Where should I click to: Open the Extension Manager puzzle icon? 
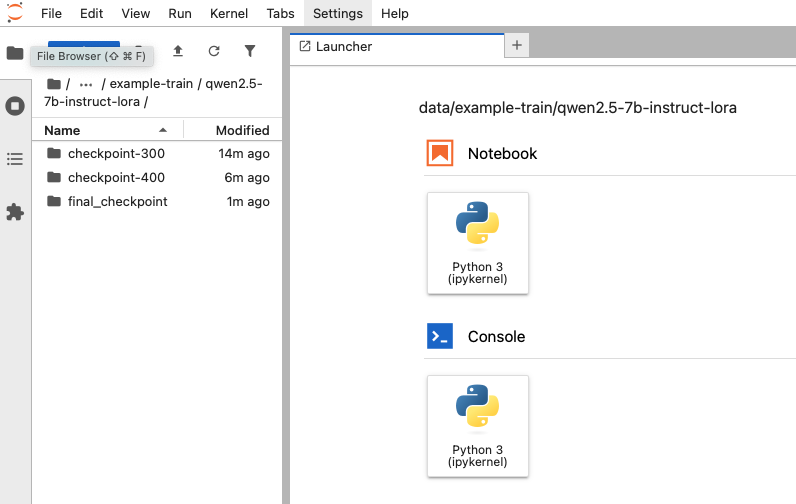[15, 212]
